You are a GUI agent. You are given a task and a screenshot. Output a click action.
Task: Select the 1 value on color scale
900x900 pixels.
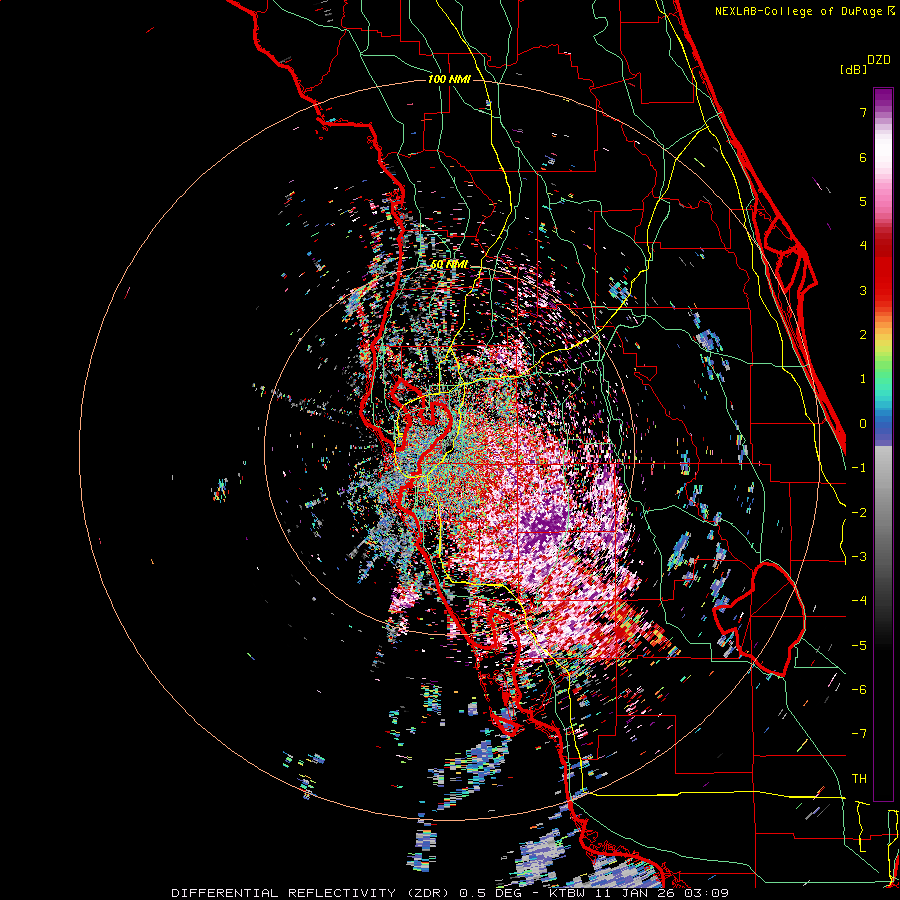tap(863, 379)
